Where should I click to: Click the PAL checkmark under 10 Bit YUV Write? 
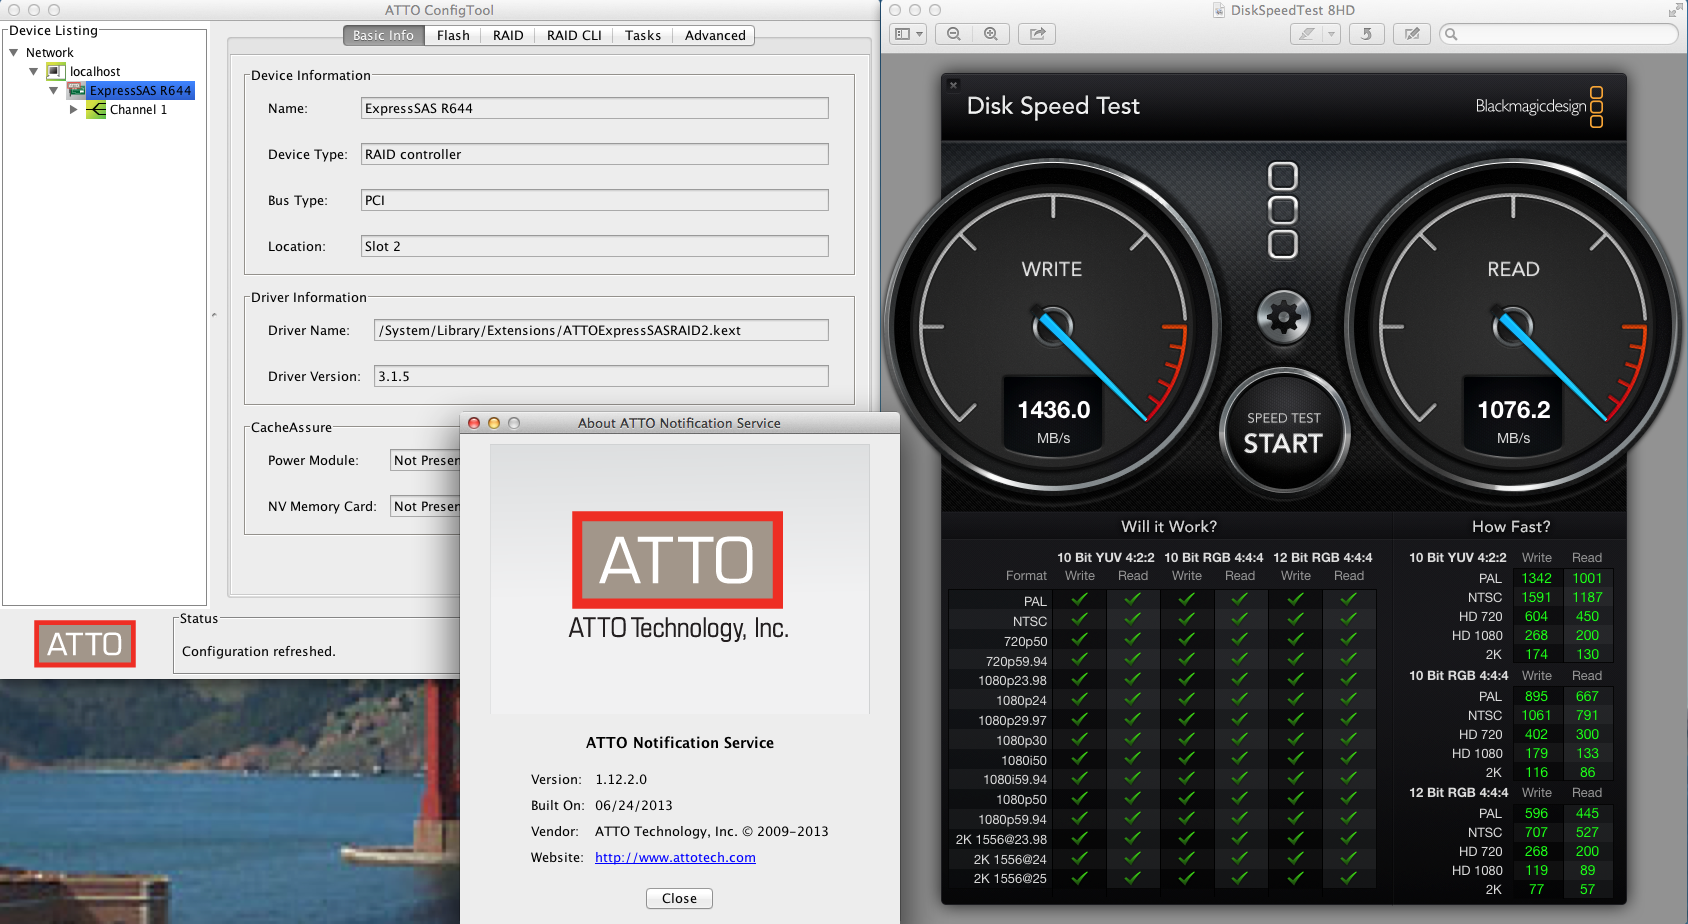click(x=1080, y=600)
